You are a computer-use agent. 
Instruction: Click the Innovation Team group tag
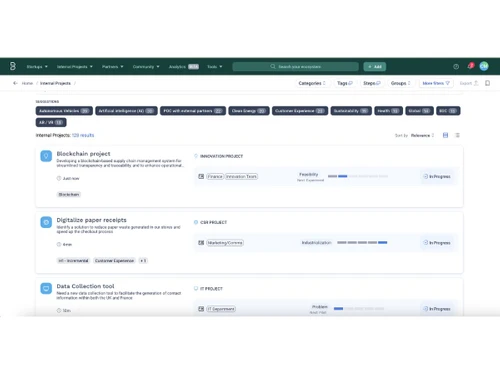241,176
